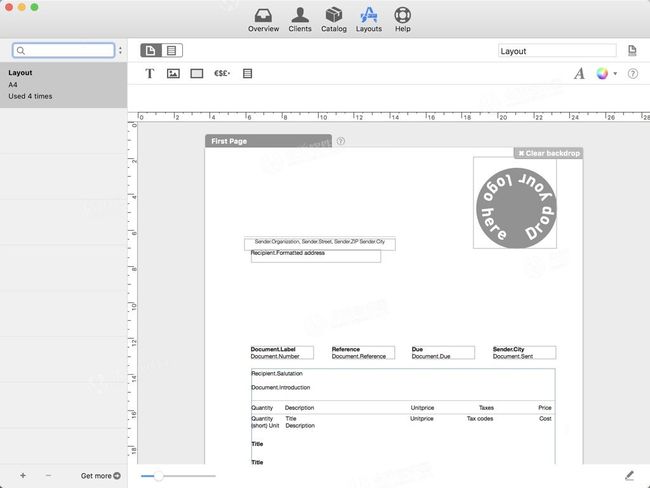Click the pencil edit icon
Viewport: 650px width, 488px height.
click(629, 476)
